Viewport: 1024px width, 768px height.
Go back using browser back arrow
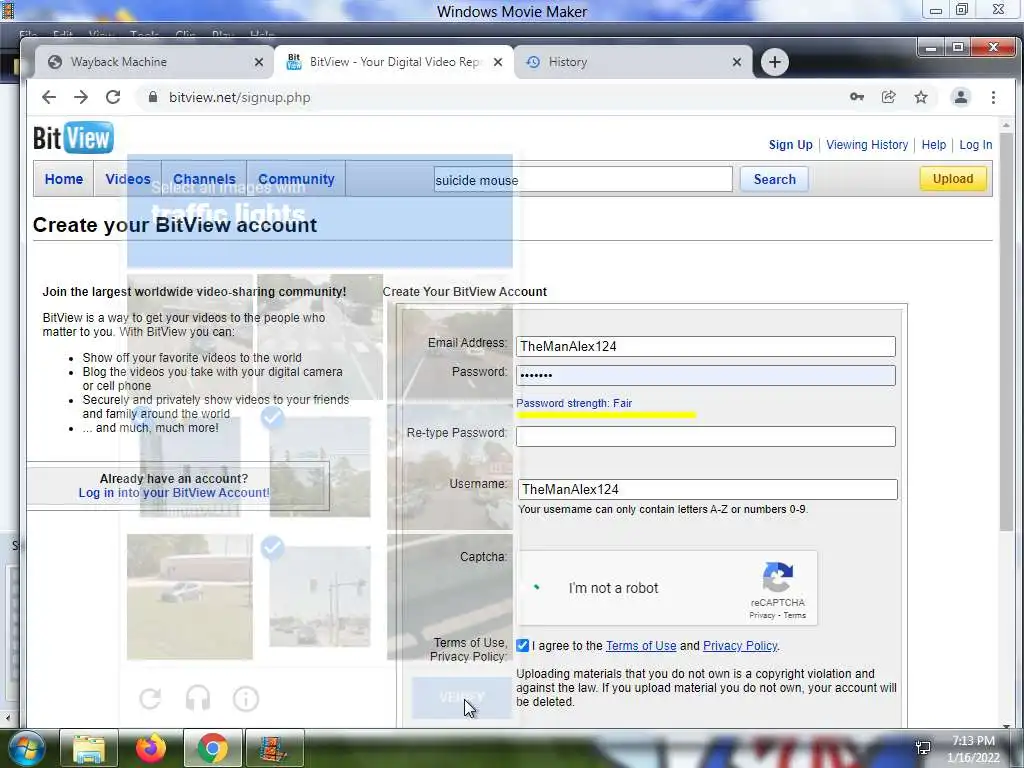49,97
